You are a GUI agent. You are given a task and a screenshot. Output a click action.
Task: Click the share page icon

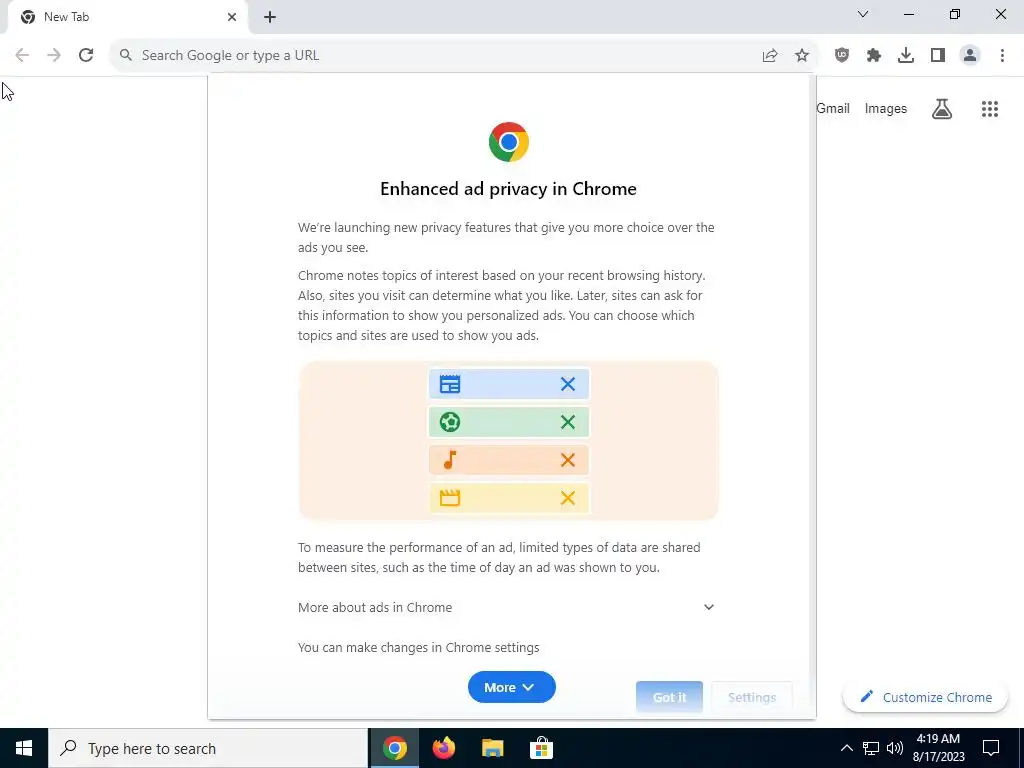[770, 56]
